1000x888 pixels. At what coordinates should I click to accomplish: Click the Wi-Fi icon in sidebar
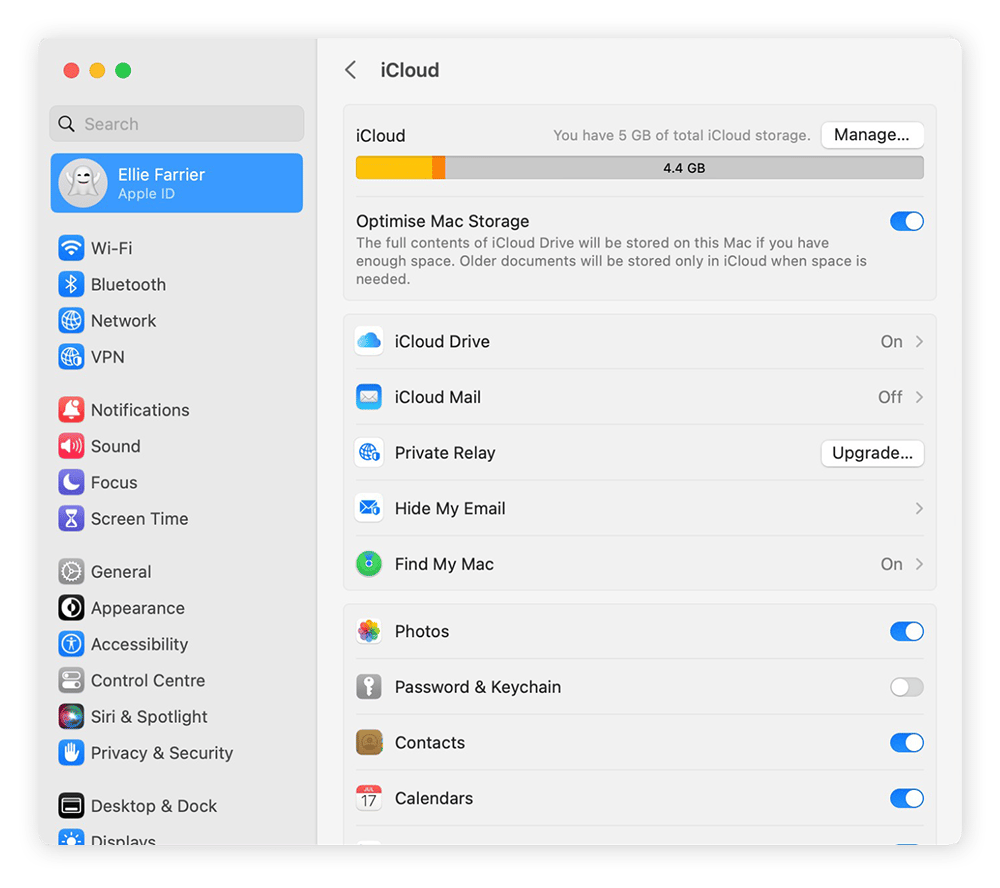click(71, 248)
